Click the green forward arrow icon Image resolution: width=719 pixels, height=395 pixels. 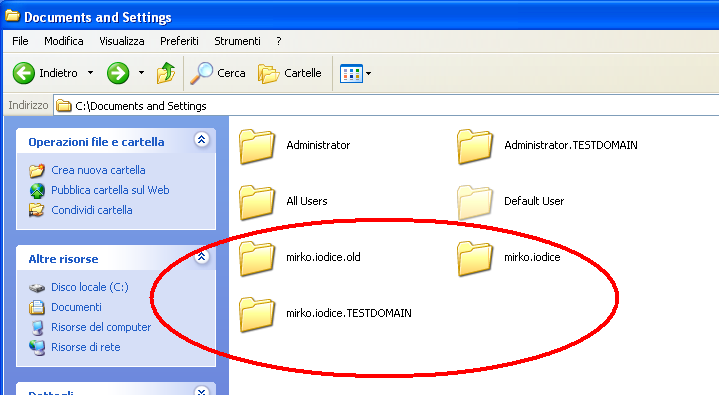click(x=118, y=73)
